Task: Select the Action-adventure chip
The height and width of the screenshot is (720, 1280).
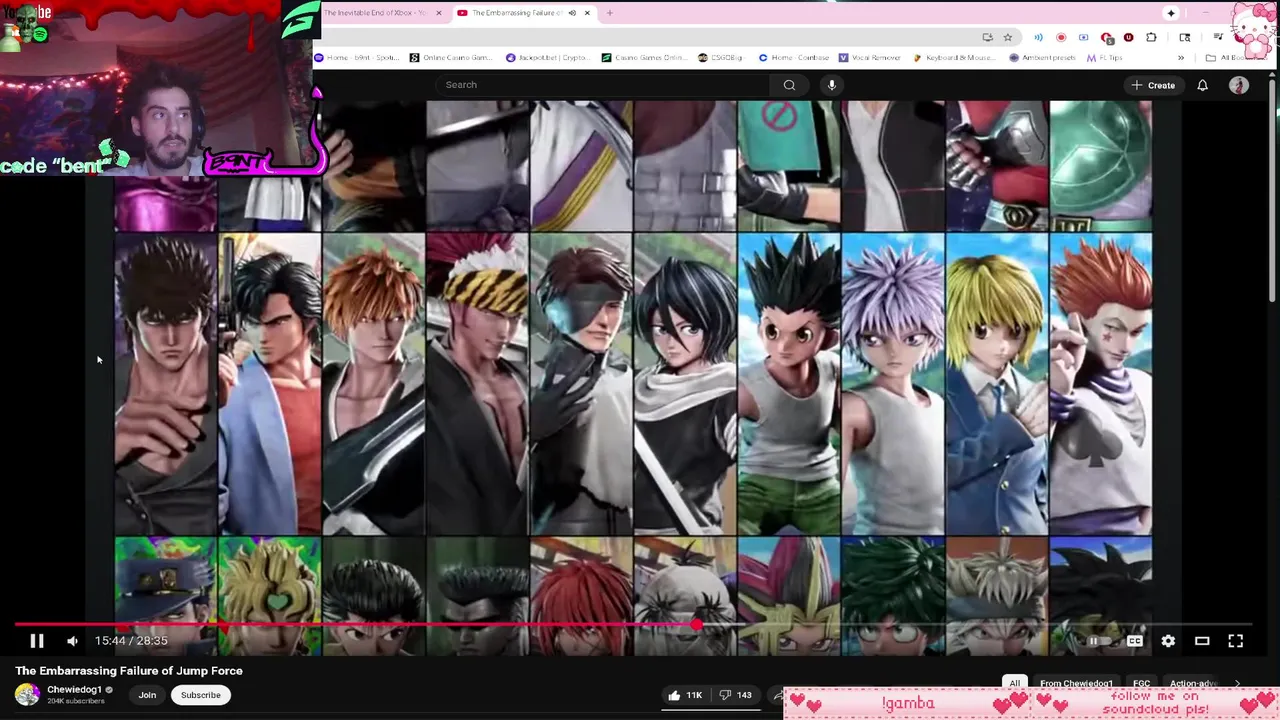Action: (1192, 684)
